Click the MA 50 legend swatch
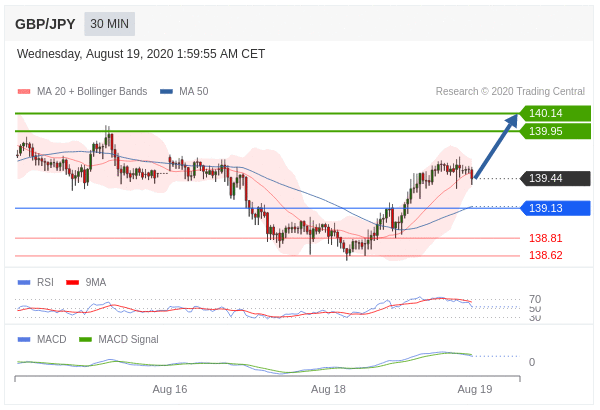 tap(166, 91)
